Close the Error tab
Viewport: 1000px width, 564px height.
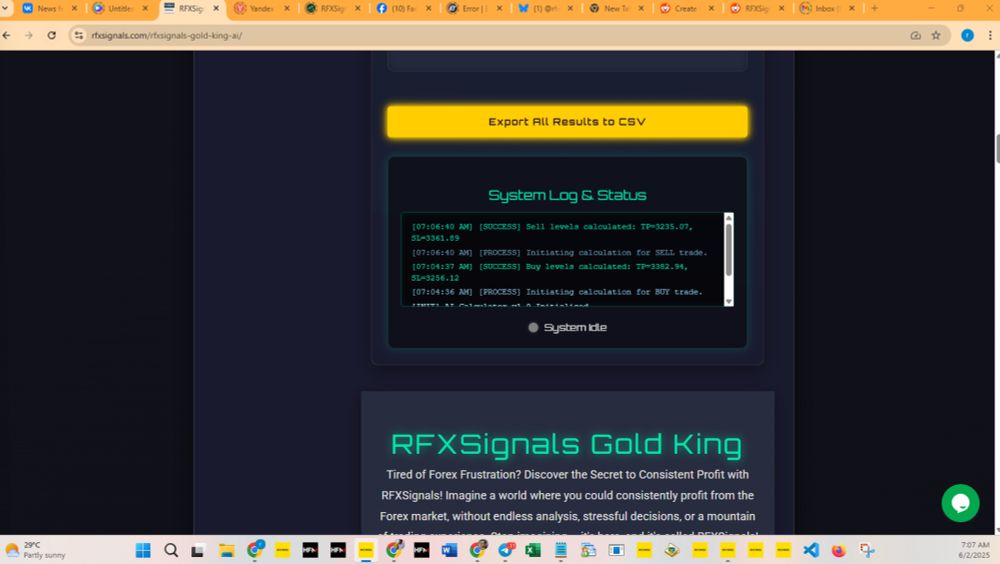(x=499, y=8)
